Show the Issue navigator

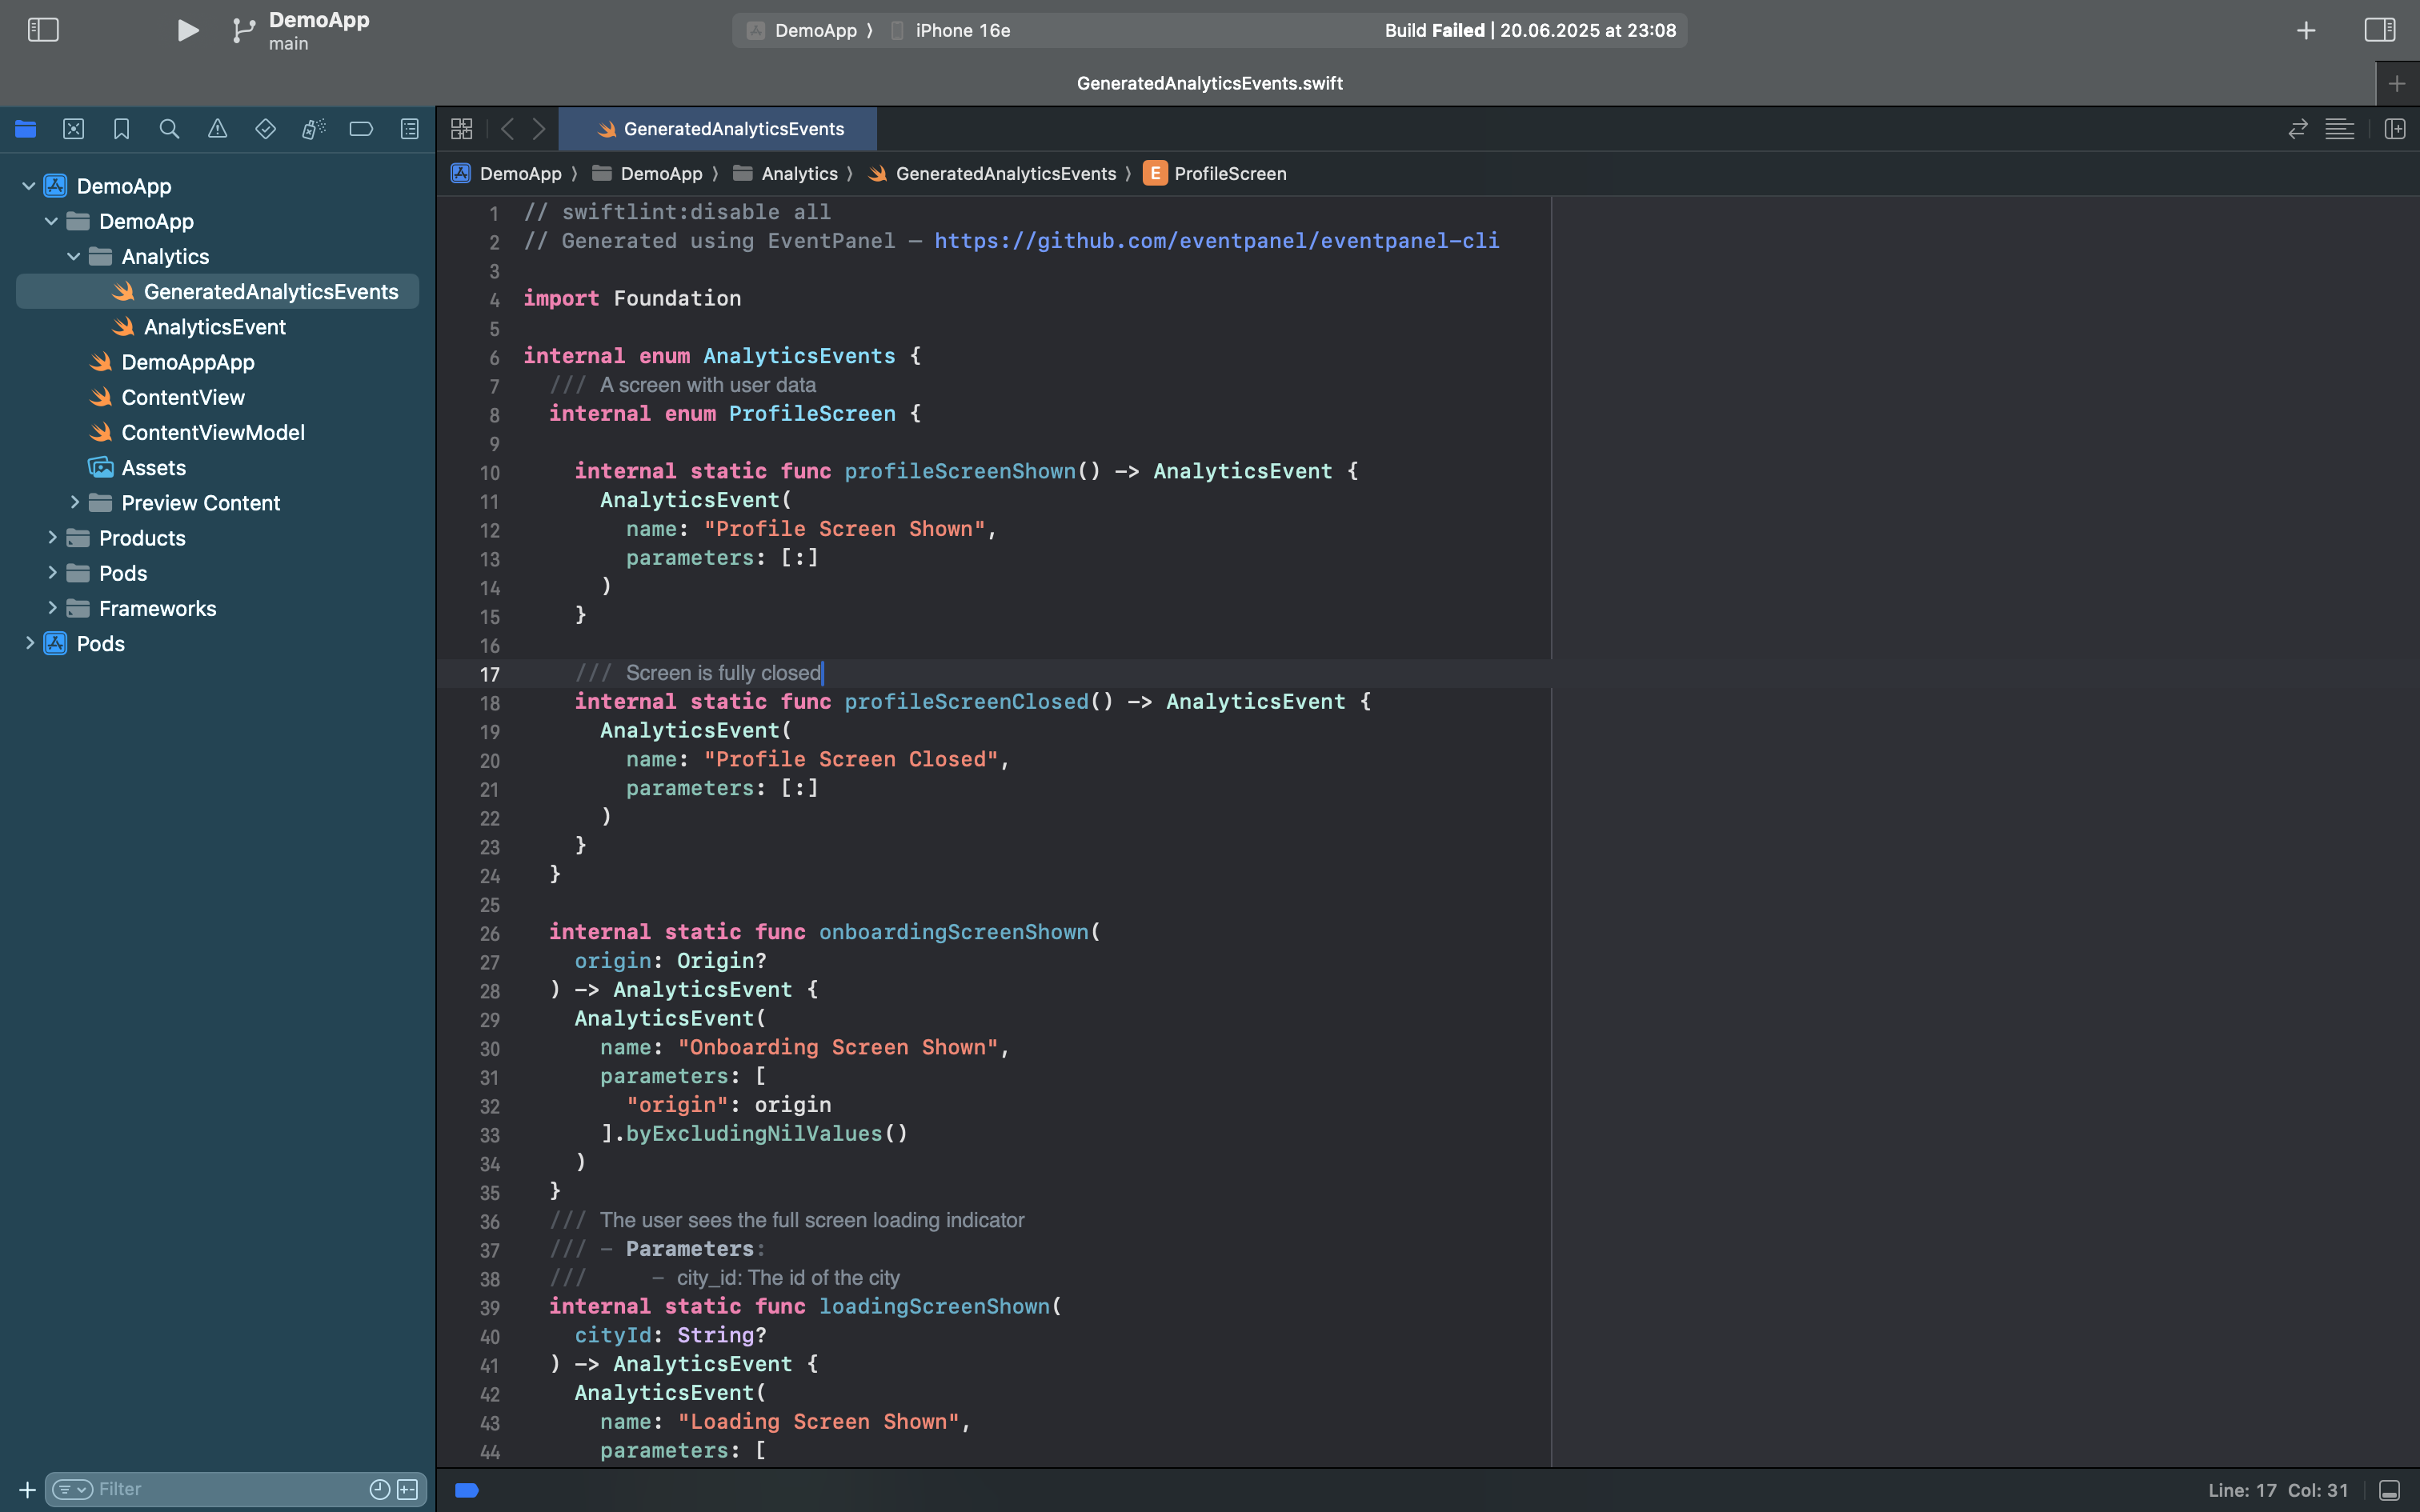[217, 129]
